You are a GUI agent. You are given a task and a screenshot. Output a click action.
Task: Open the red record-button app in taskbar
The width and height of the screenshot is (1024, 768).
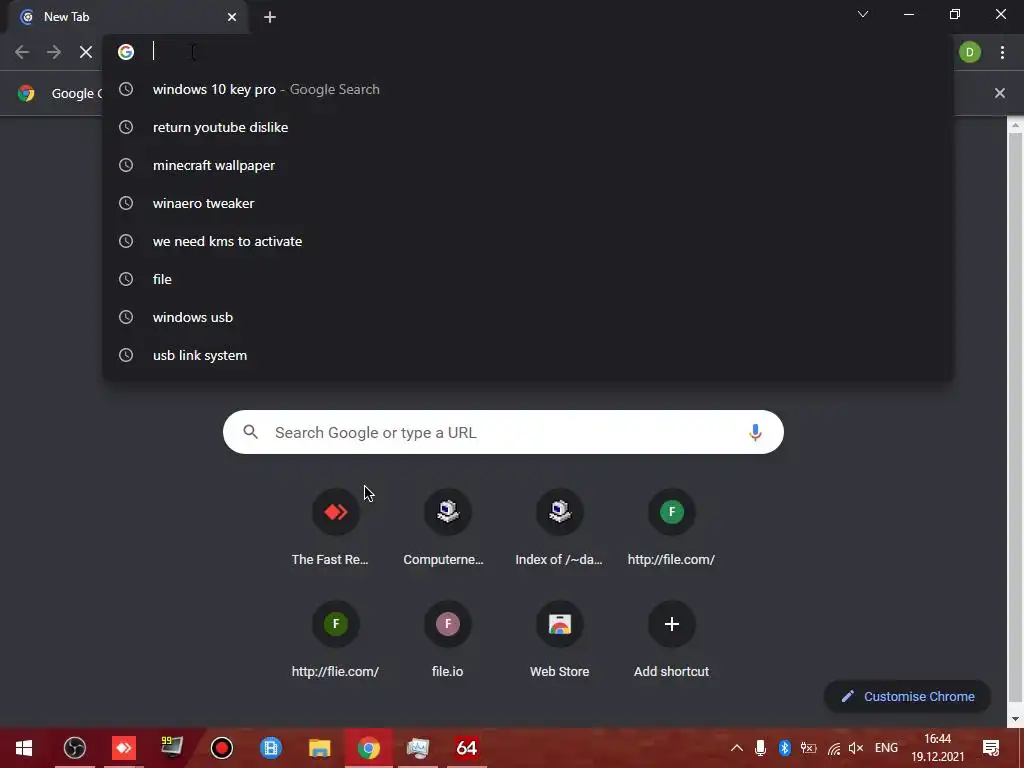[221, 748]
